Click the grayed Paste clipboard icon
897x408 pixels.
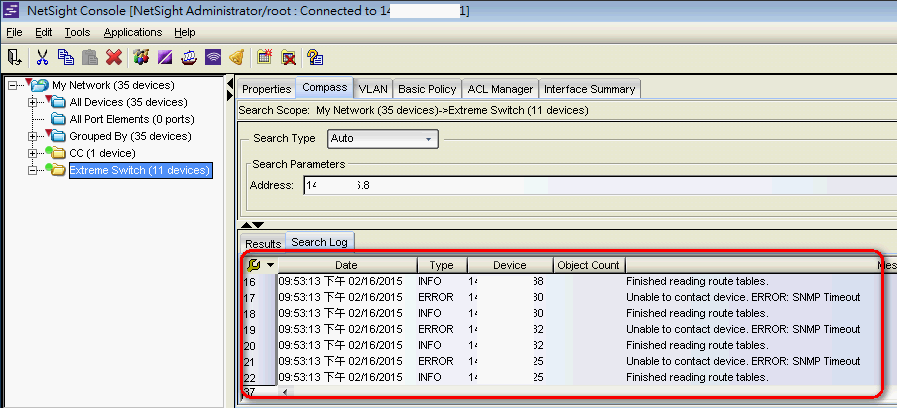[90, 57]
